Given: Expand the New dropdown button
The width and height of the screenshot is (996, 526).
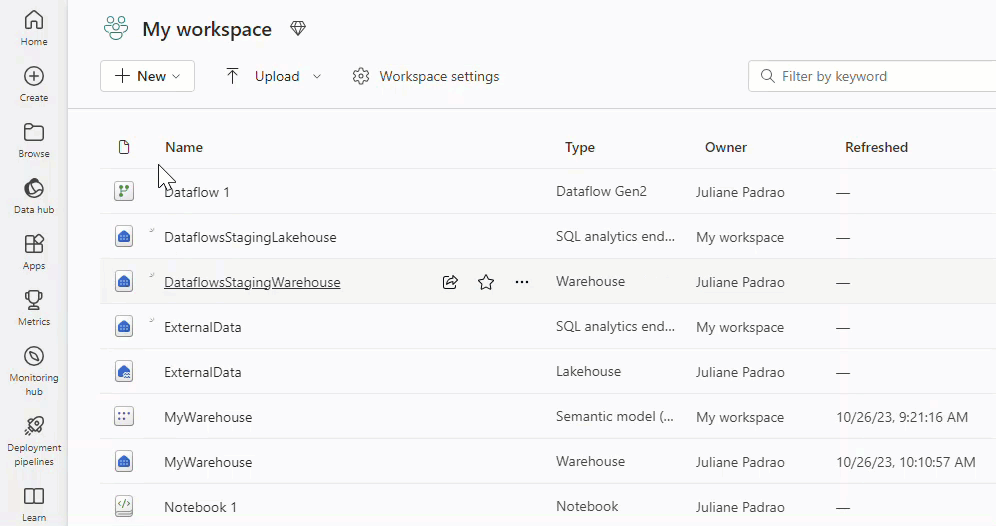Looking at the screenshot, I should [x=147, y=76].
